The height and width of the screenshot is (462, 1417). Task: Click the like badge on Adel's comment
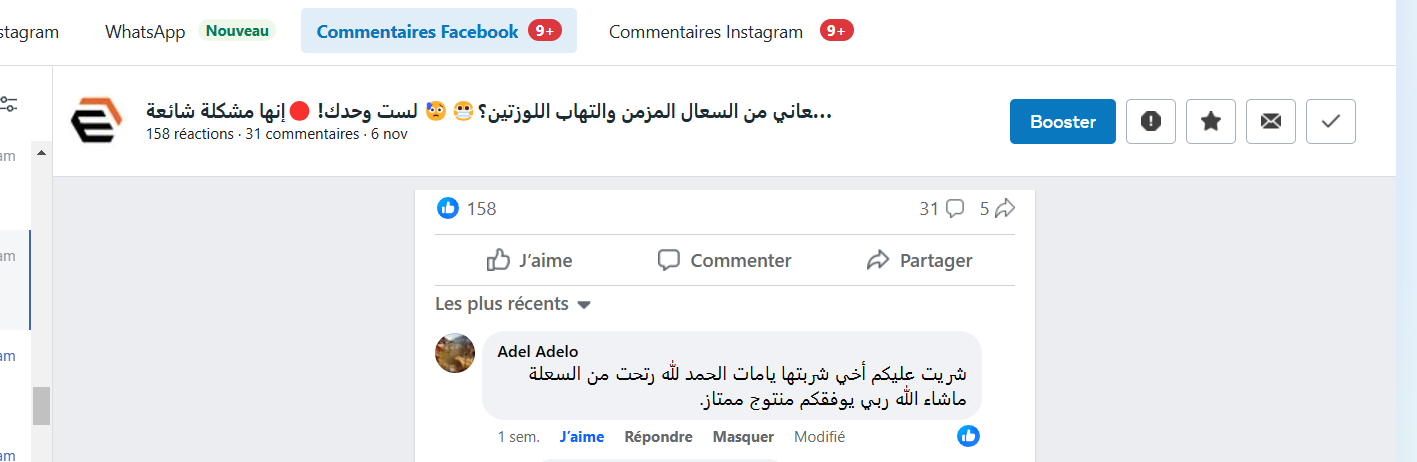click(968, 436)
